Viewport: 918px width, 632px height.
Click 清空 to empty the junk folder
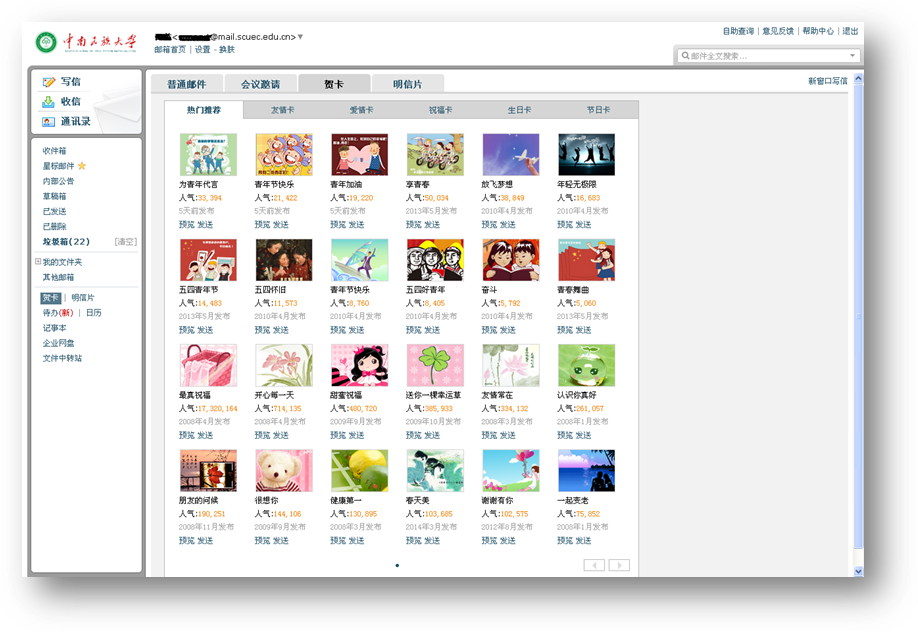click(126, 242)
